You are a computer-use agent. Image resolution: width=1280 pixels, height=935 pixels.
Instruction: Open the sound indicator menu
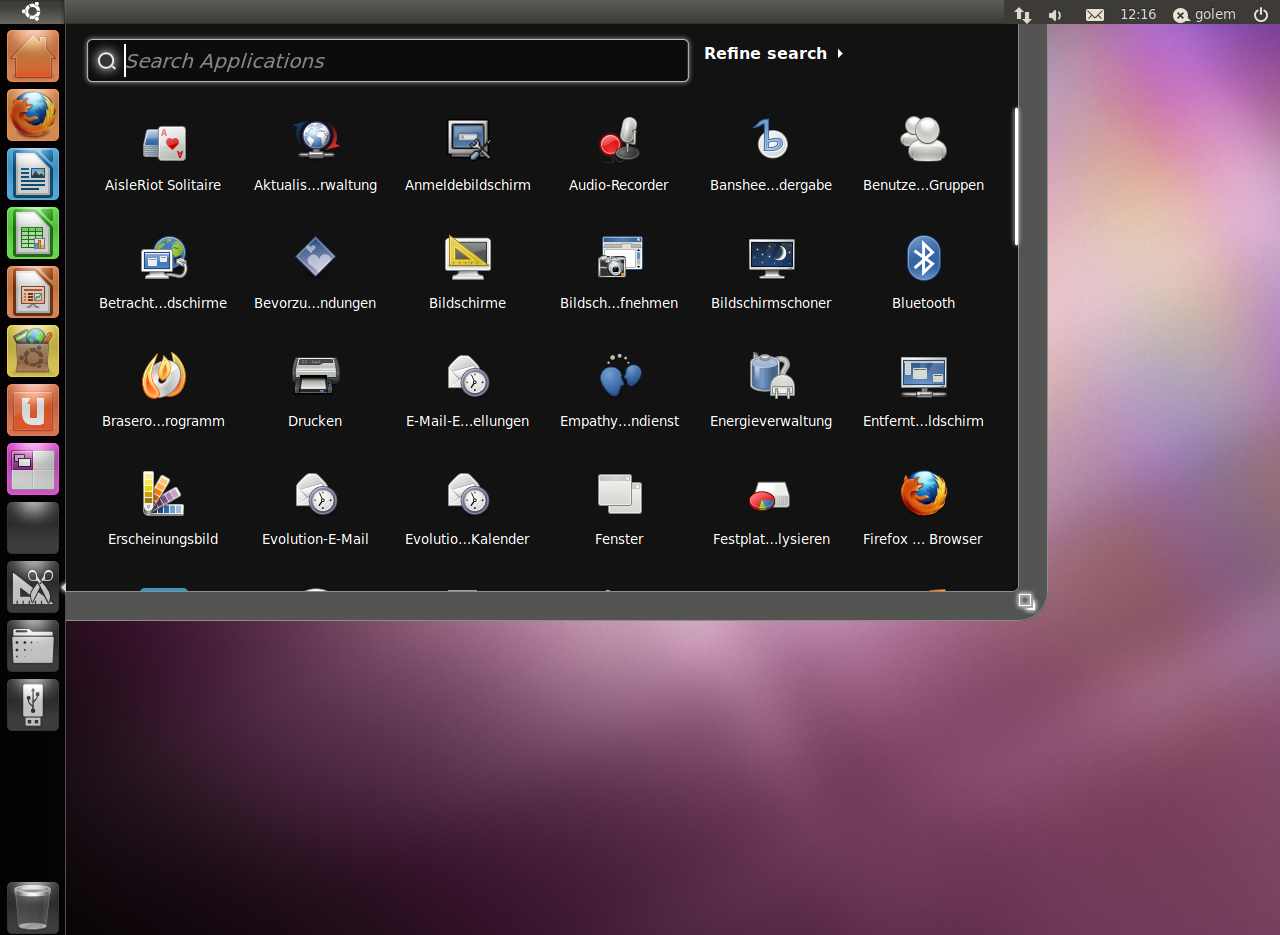click(x=1054, y=14)
